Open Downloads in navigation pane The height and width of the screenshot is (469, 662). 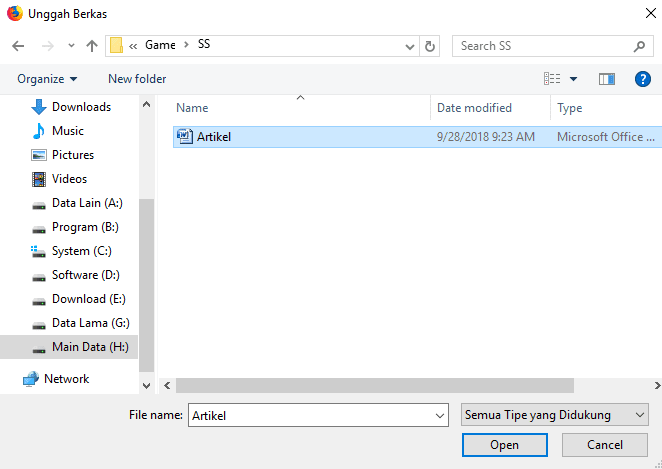[x=81, y=107]
